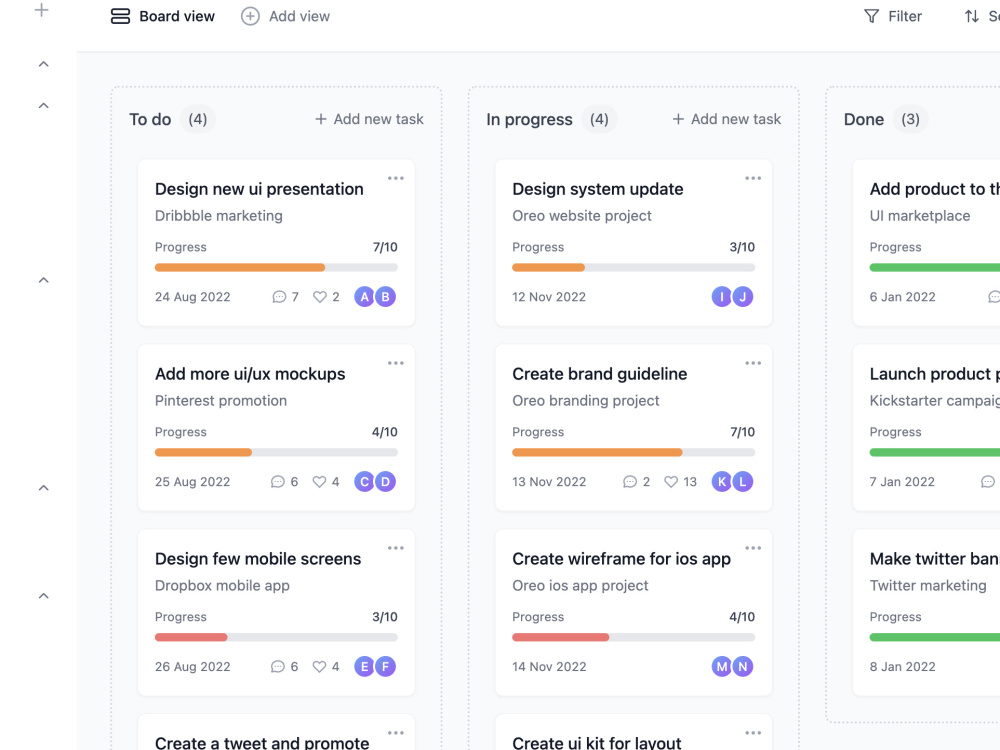Click comment icon on Add more ui/ux mockups card
Image resolution: width=1000 pixels, height=750 pixels.
click(x=277, y=482)
